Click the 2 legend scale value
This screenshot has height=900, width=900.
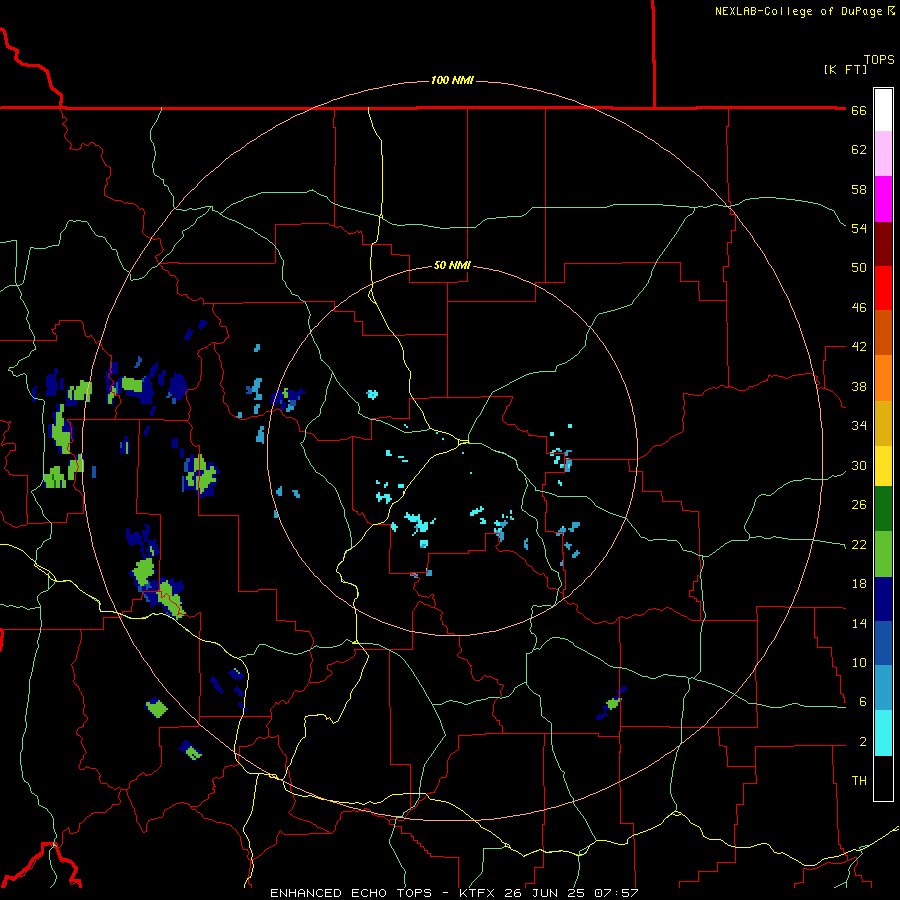coord(863,742)
